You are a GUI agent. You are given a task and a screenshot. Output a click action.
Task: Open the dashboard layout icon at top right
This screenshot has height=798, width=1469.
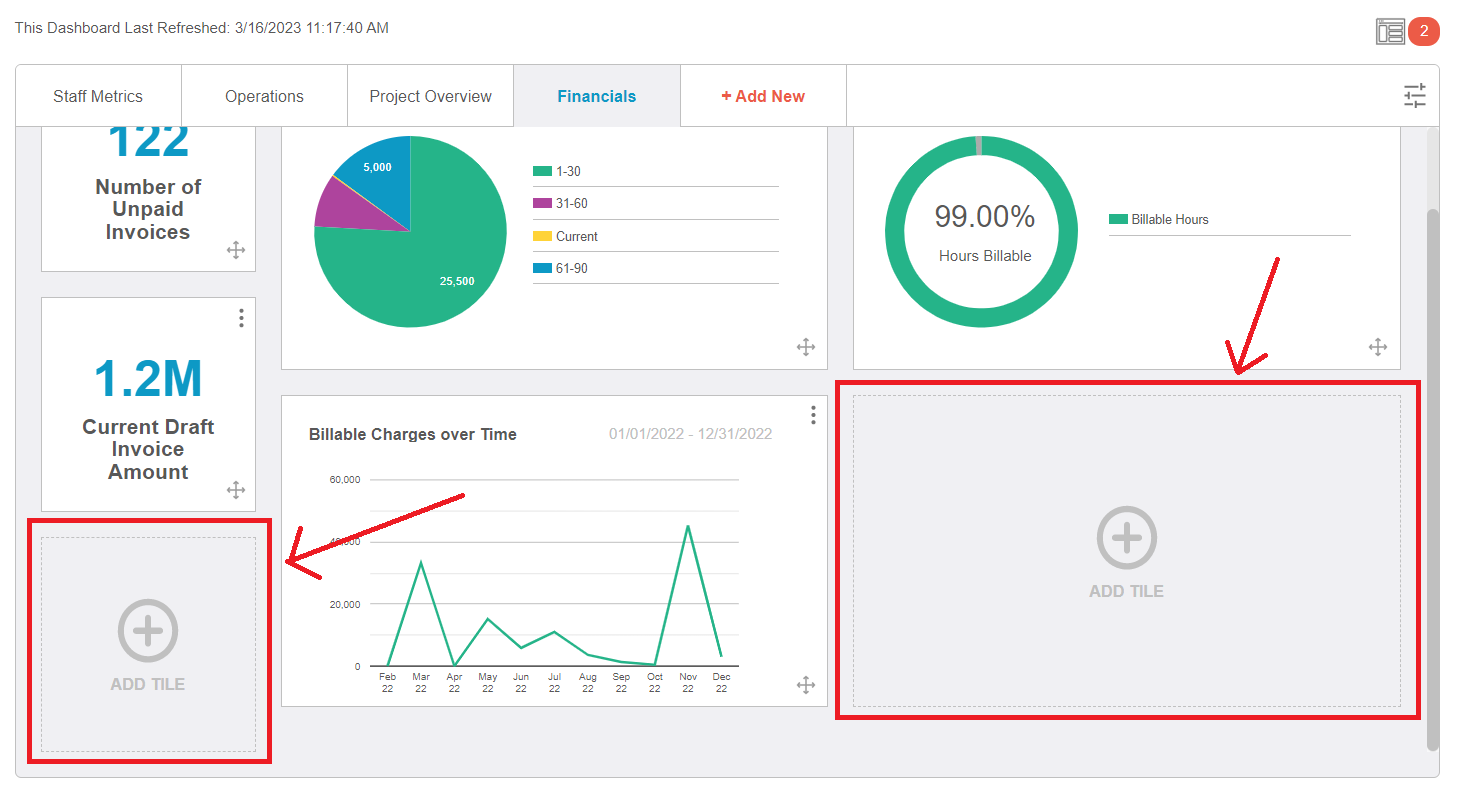click(x=1390, y=32)
